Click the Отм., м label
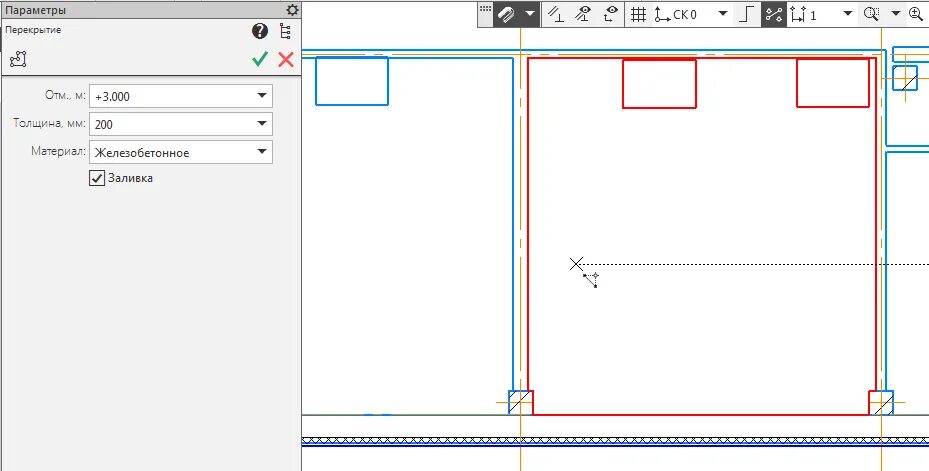 [65, 95]
